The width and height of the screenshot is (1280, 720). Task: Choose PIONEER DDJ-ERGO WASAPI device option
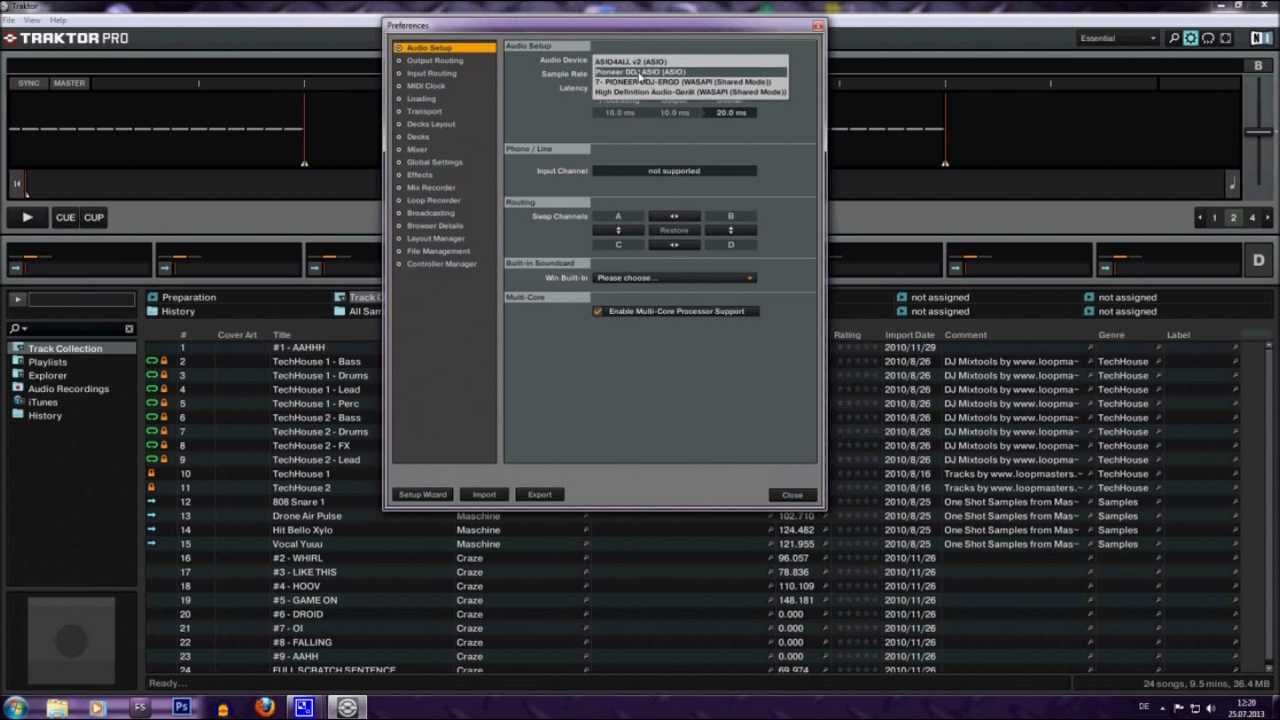click(x=690, y=82)
